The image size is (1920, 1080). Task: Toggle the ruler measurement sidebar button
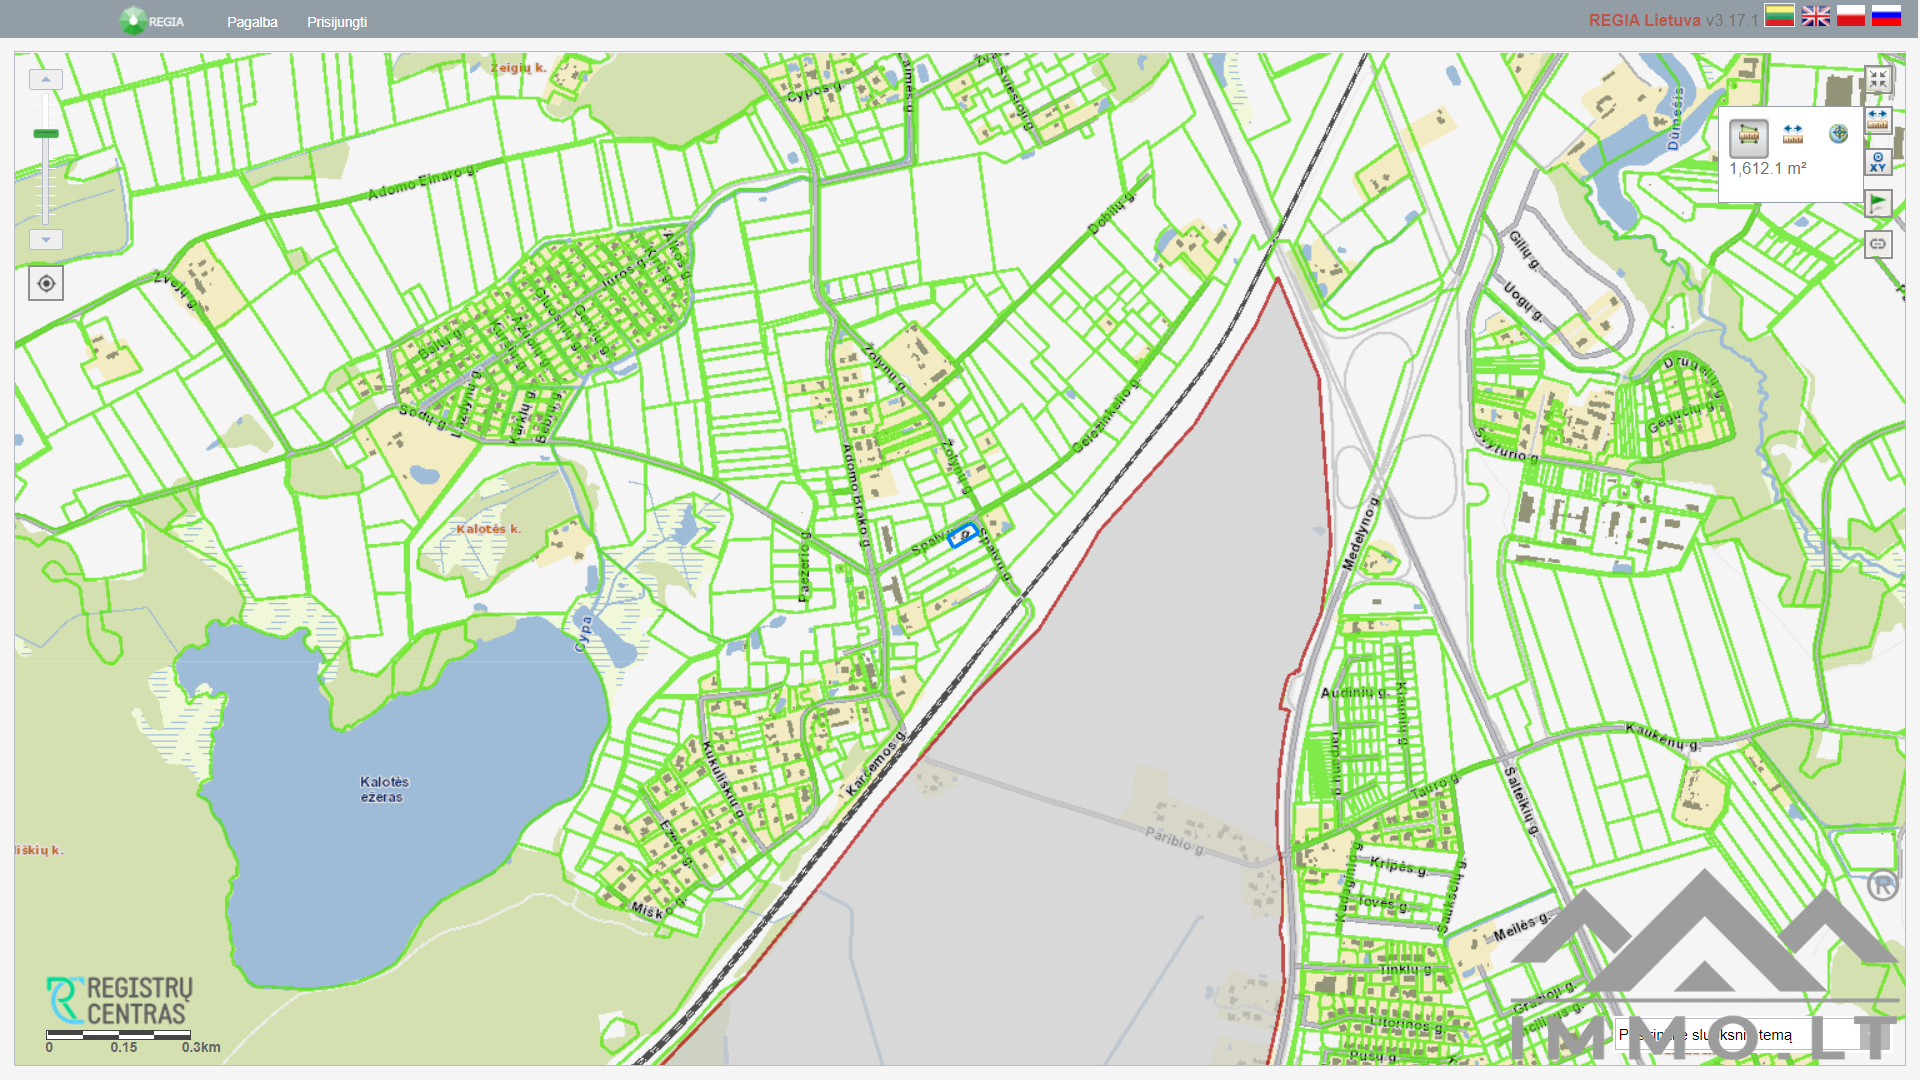click(1878, 121)
